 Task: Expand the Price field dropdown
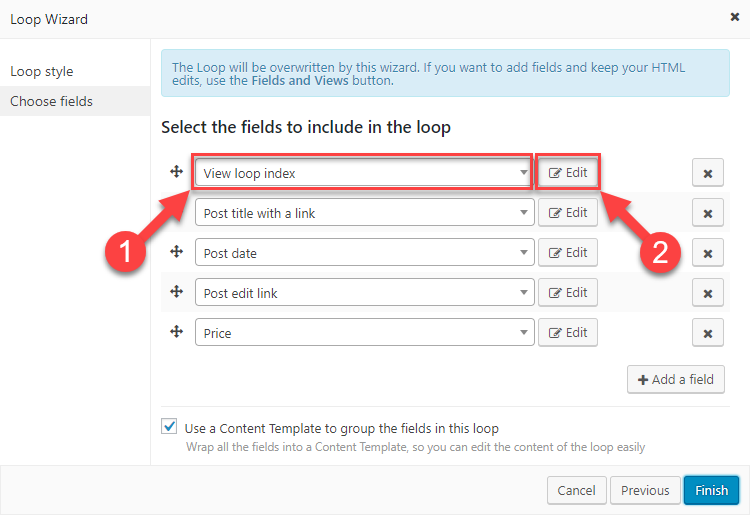[x=365, y=333]
